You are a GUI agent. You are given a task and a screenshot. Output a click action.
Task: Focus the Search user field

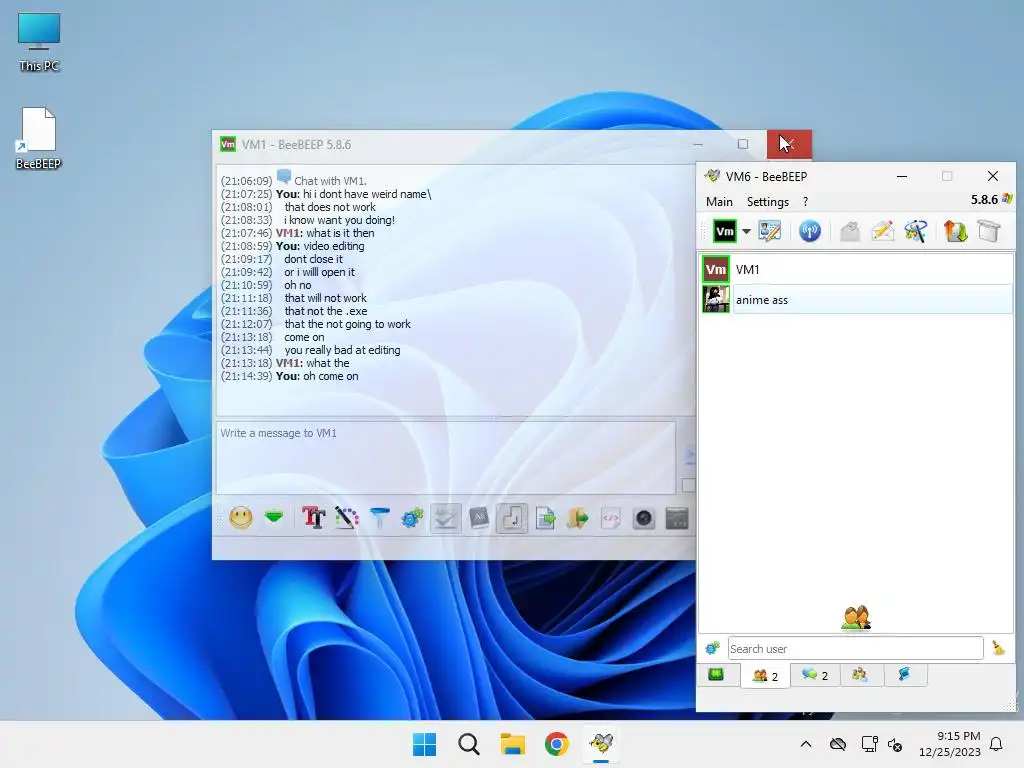click(x=856, y=648)
